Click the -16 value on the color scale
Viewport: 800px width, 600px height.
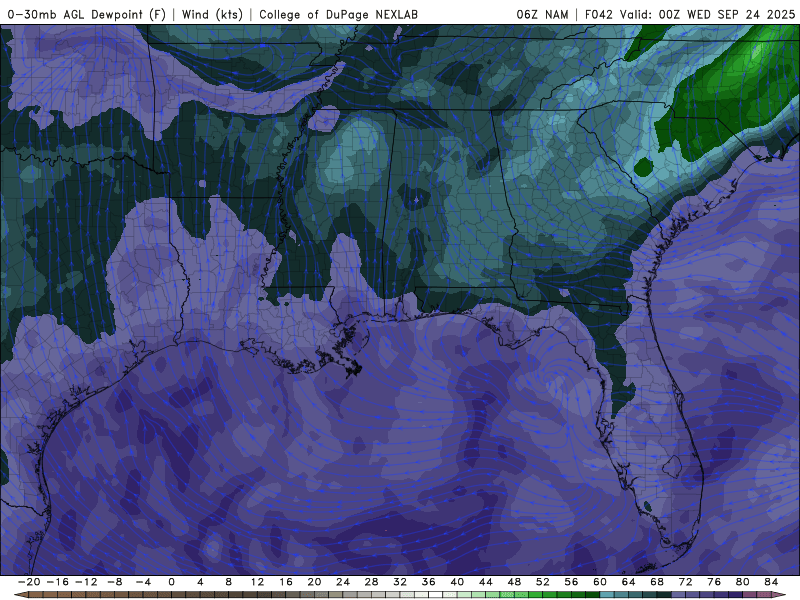pyautogui.click(x=57, y=582)
